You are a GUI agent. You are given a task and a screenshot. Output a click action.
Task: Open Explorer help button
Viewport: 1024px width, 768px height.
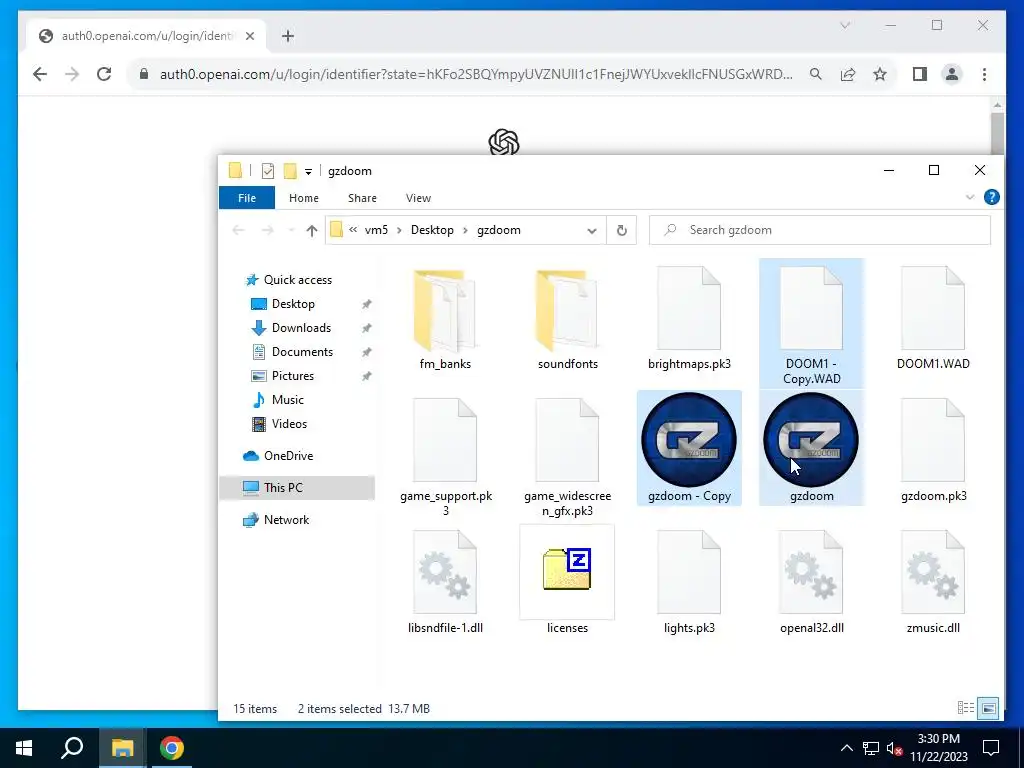[991, 197]
